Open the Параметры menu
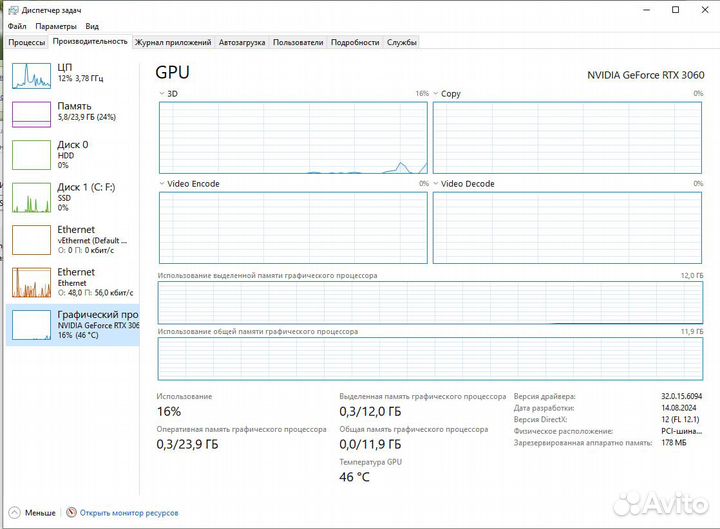The image size is (720, 529). pos(56,26)
